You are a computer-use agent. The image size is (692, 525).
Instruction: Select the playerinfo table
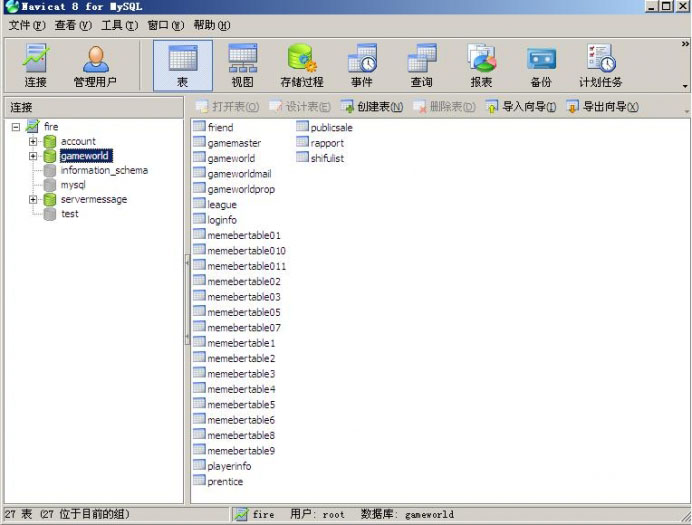pos(229,466)
